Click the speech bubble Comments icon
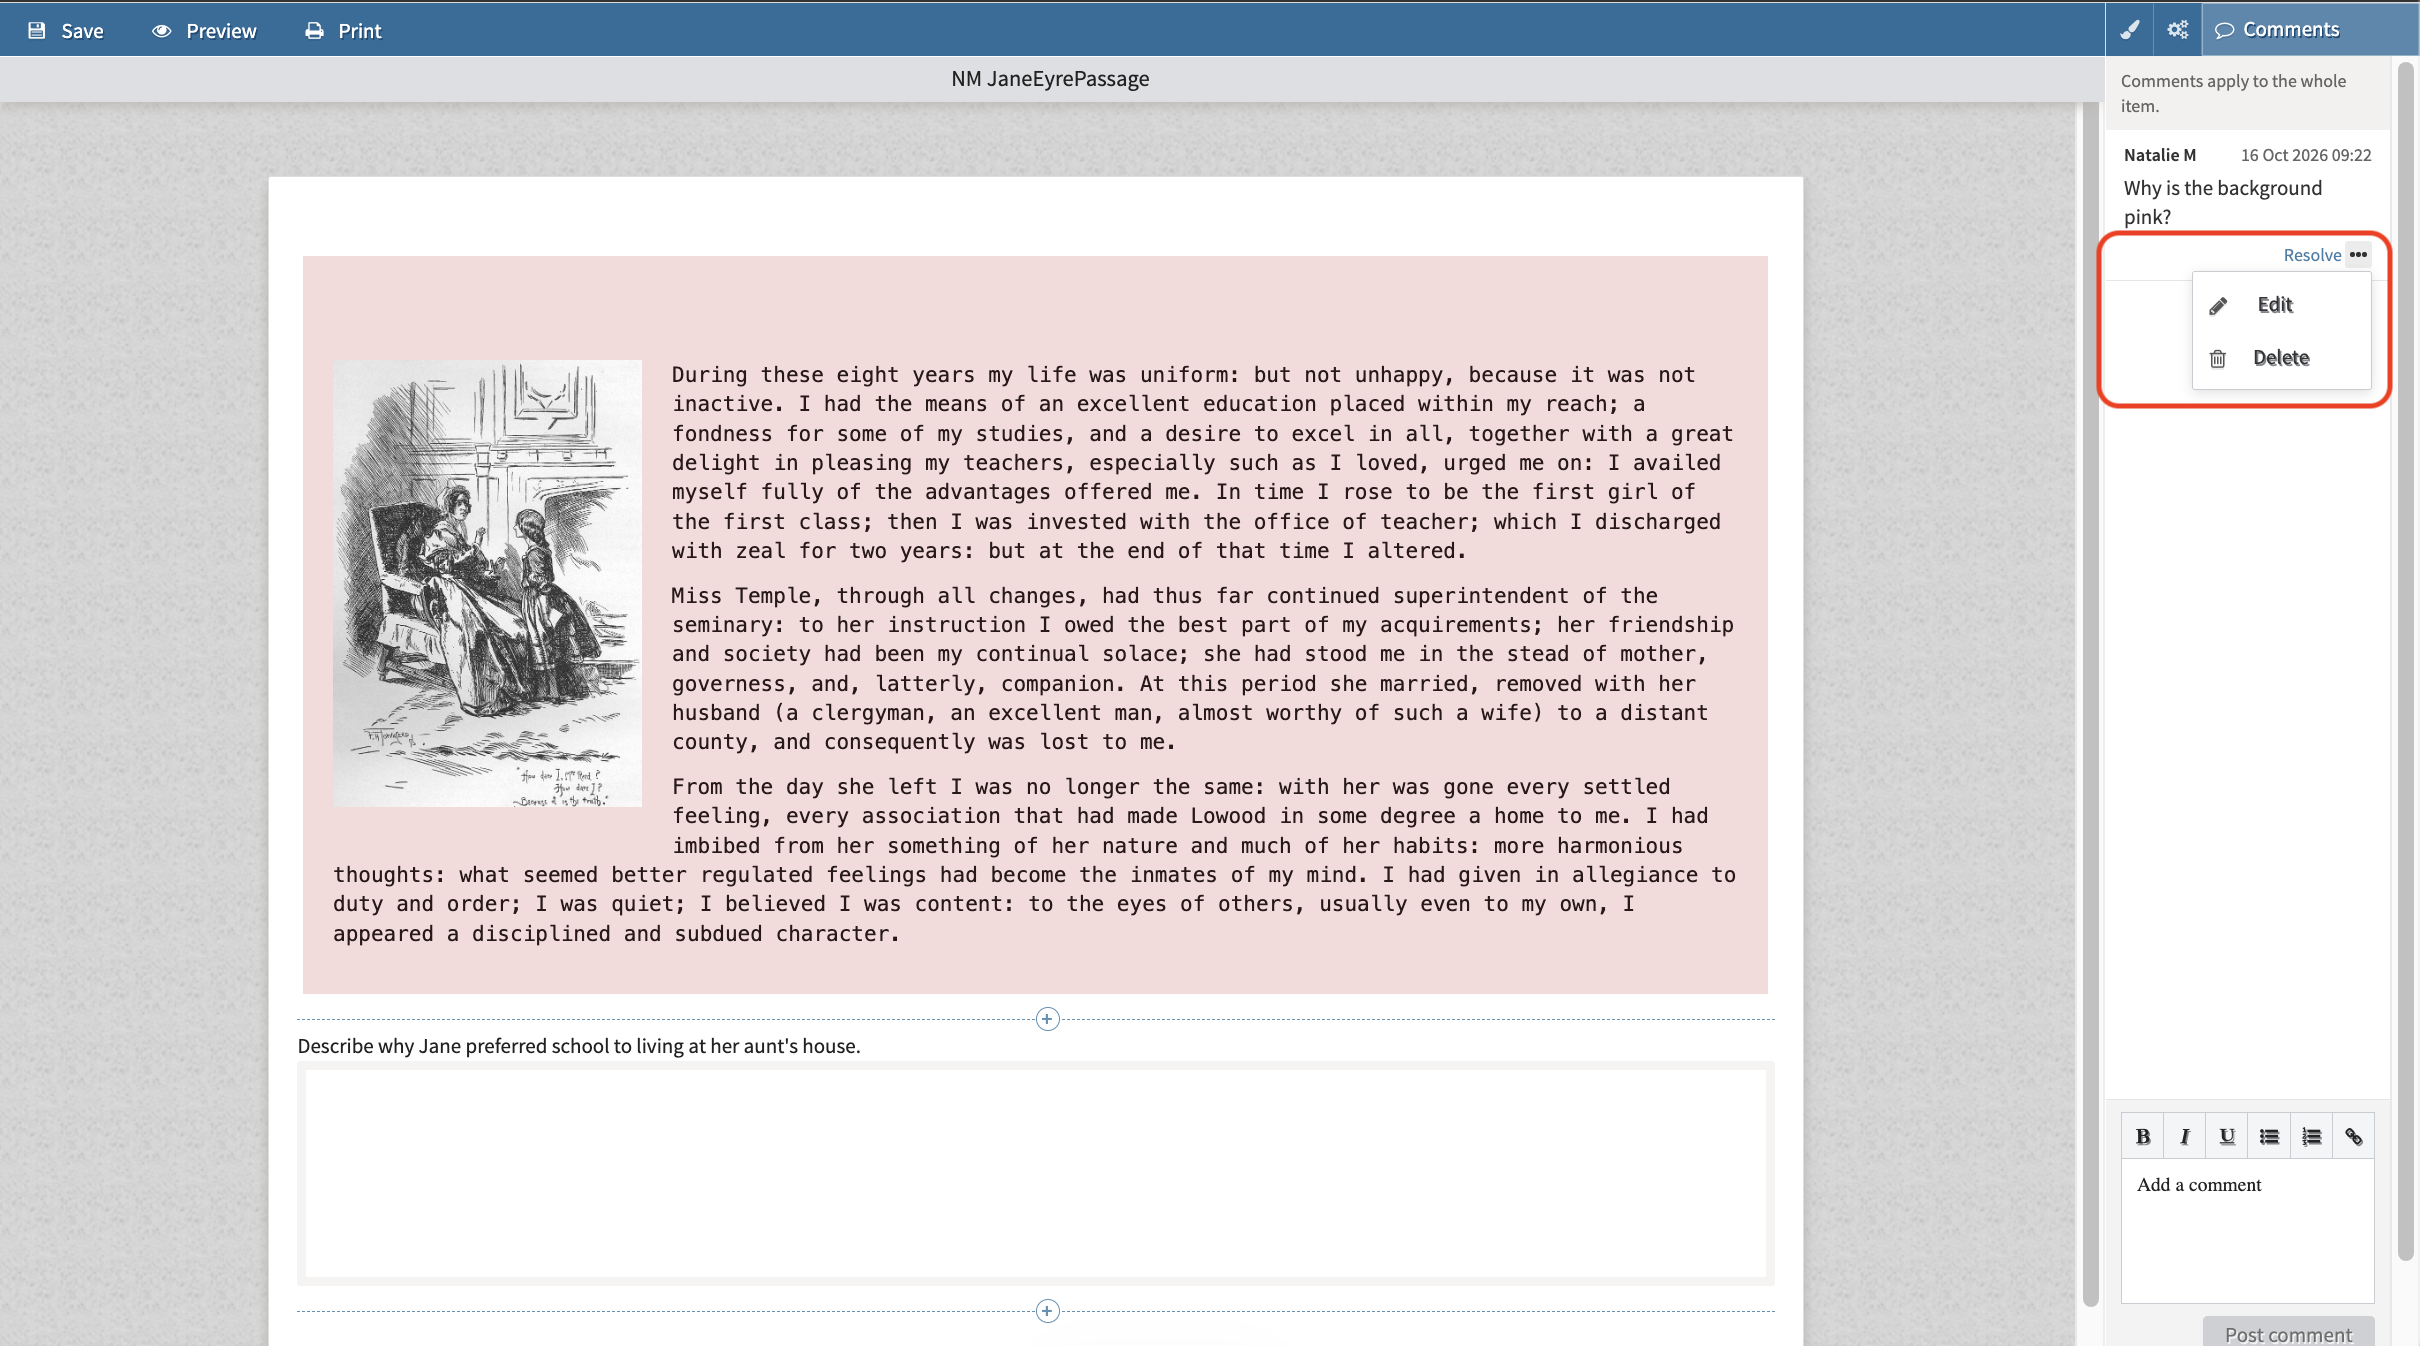 (x=2224, y=30)
